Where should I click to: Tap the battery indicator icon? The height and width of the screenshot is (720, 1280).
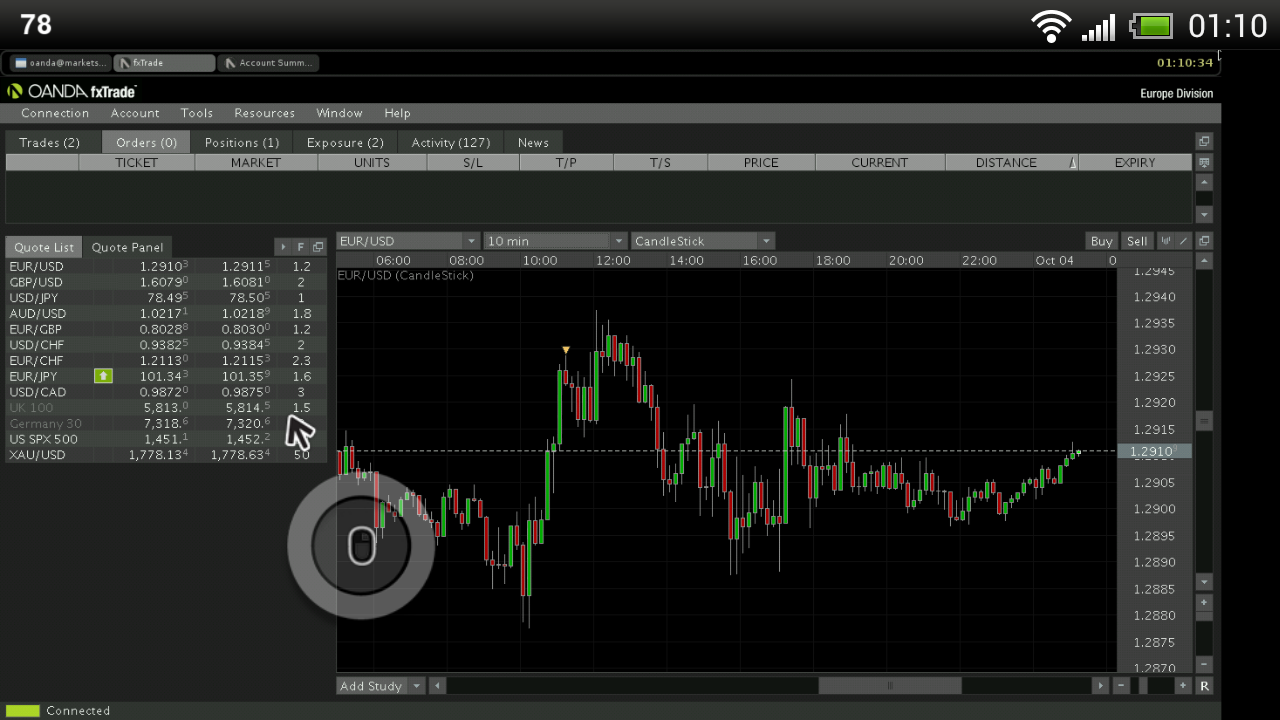[1152, 26]
